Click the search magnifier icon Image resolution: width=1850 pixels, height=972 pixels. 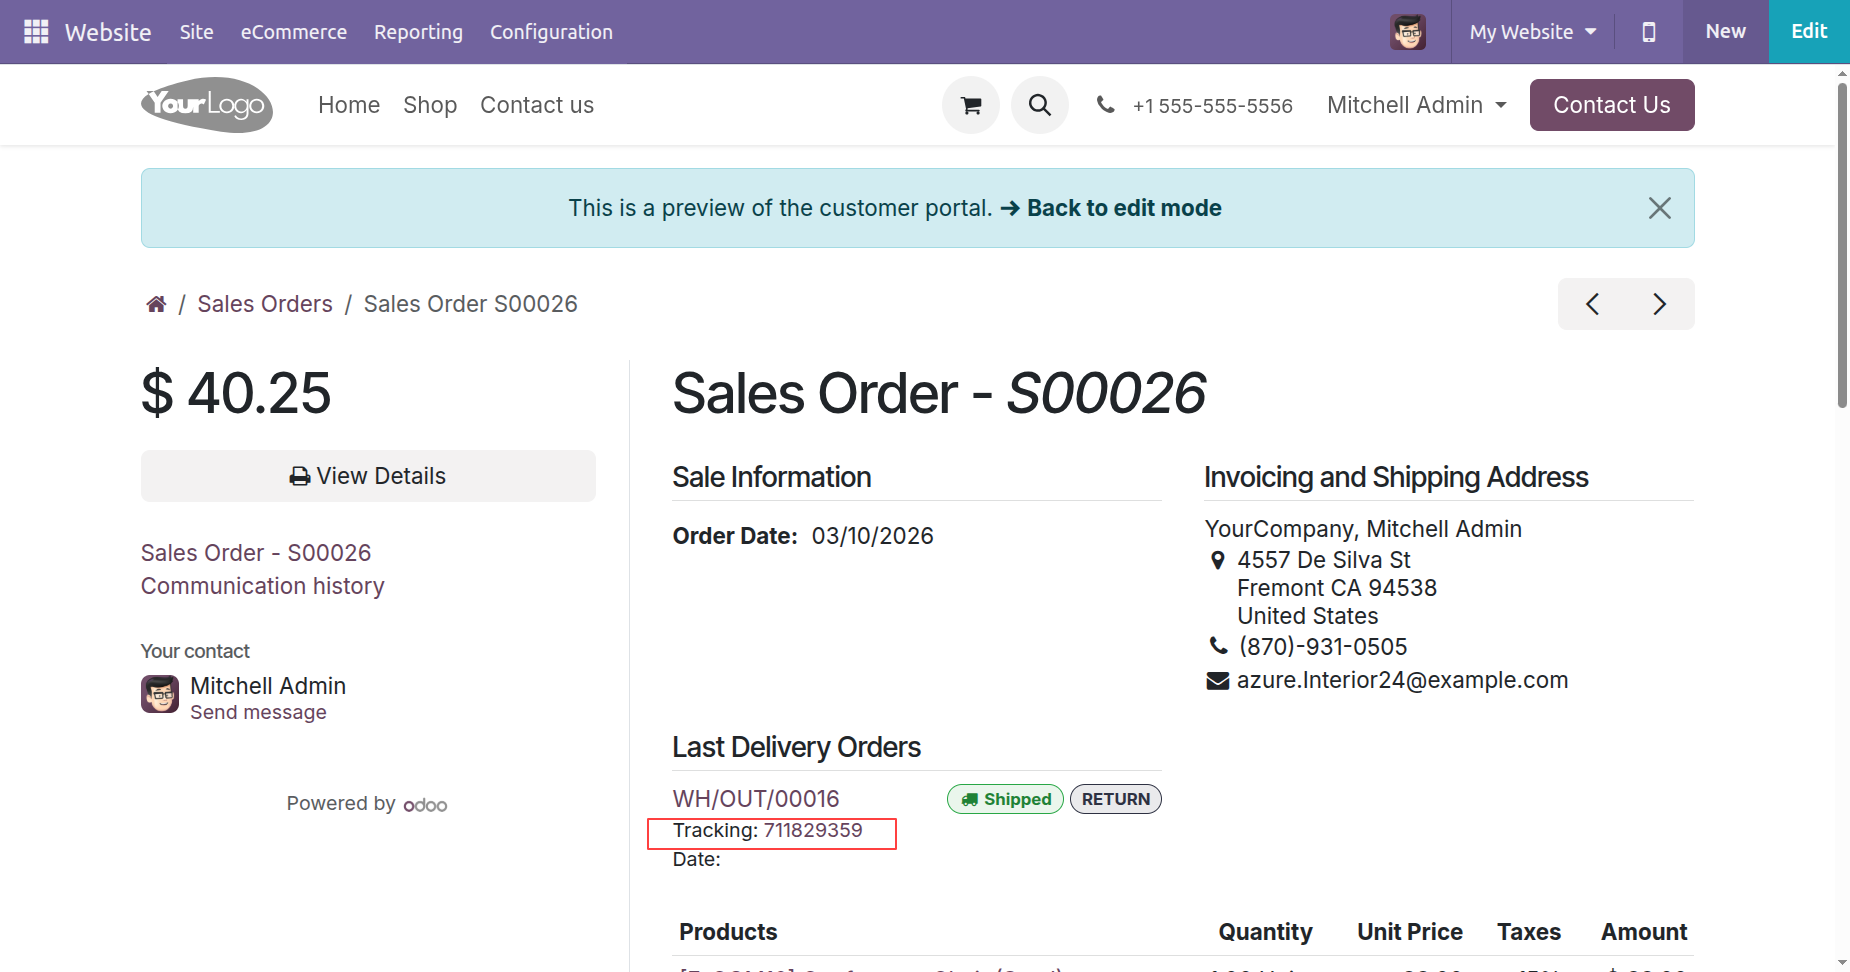pos(1039,105)
